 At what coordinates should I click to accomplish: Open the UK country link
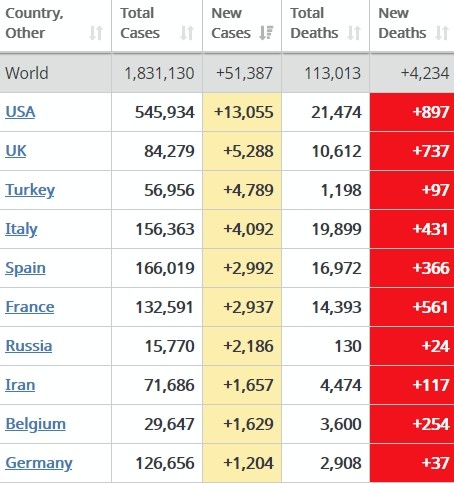click(x=16, y=151)
